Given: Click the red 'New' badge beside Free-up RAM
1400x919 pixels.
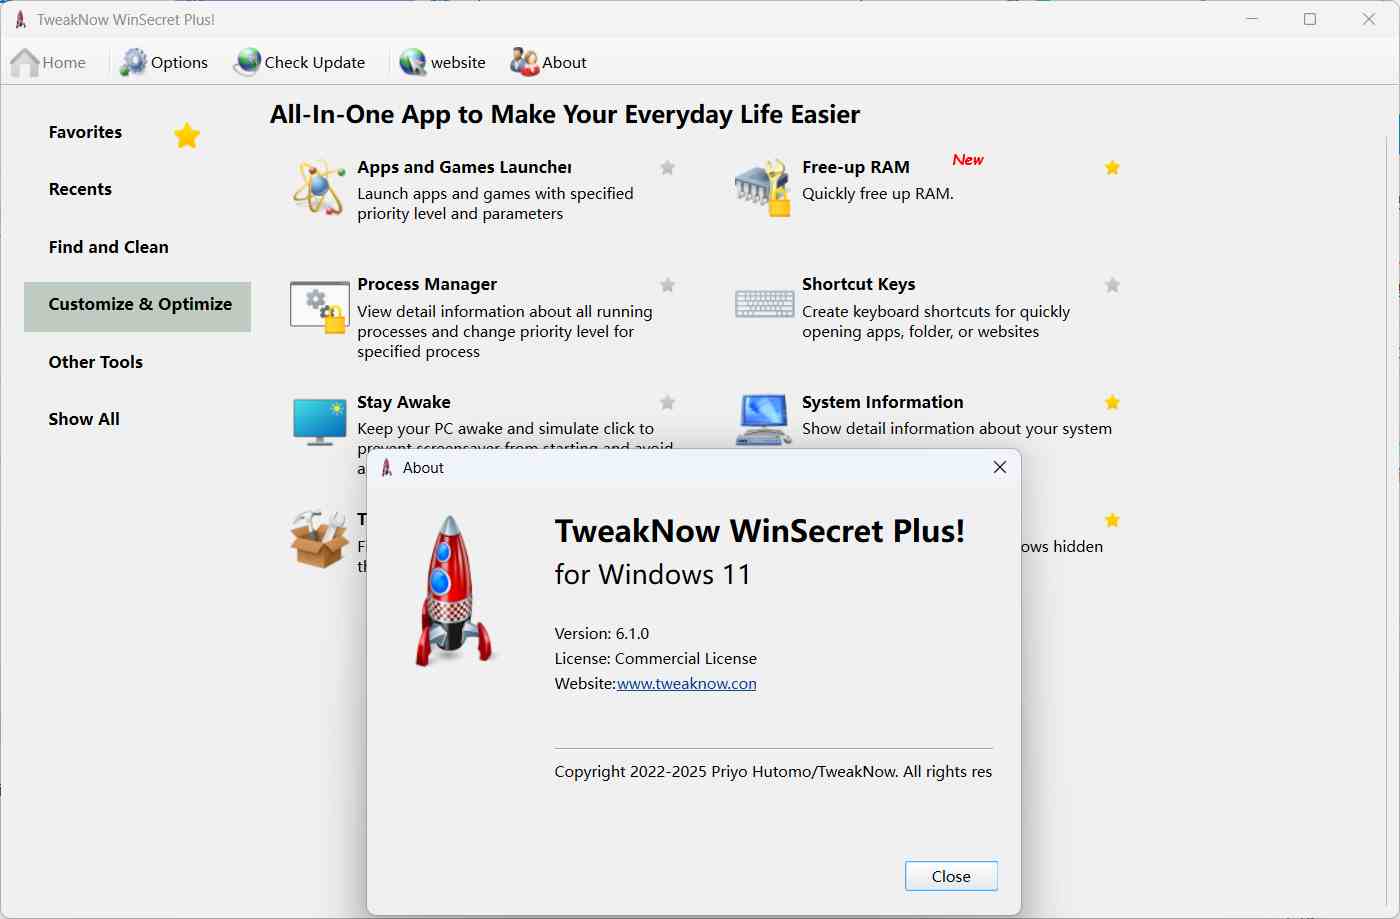Looking at the screenshot, I should coord(968,160).
